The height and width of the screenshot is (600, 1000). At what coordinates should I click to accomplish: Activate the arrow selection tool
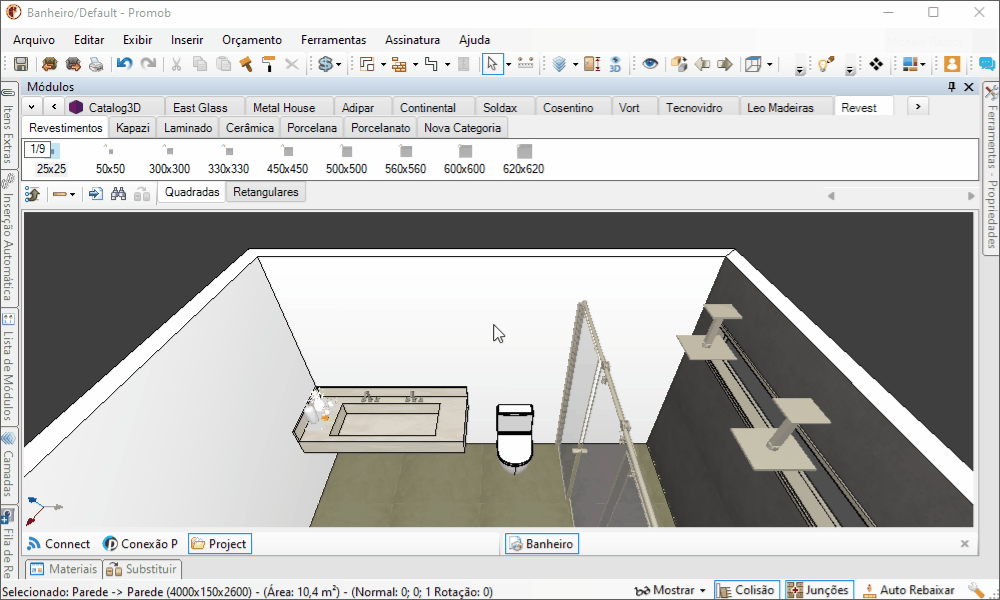click(492, 64)
